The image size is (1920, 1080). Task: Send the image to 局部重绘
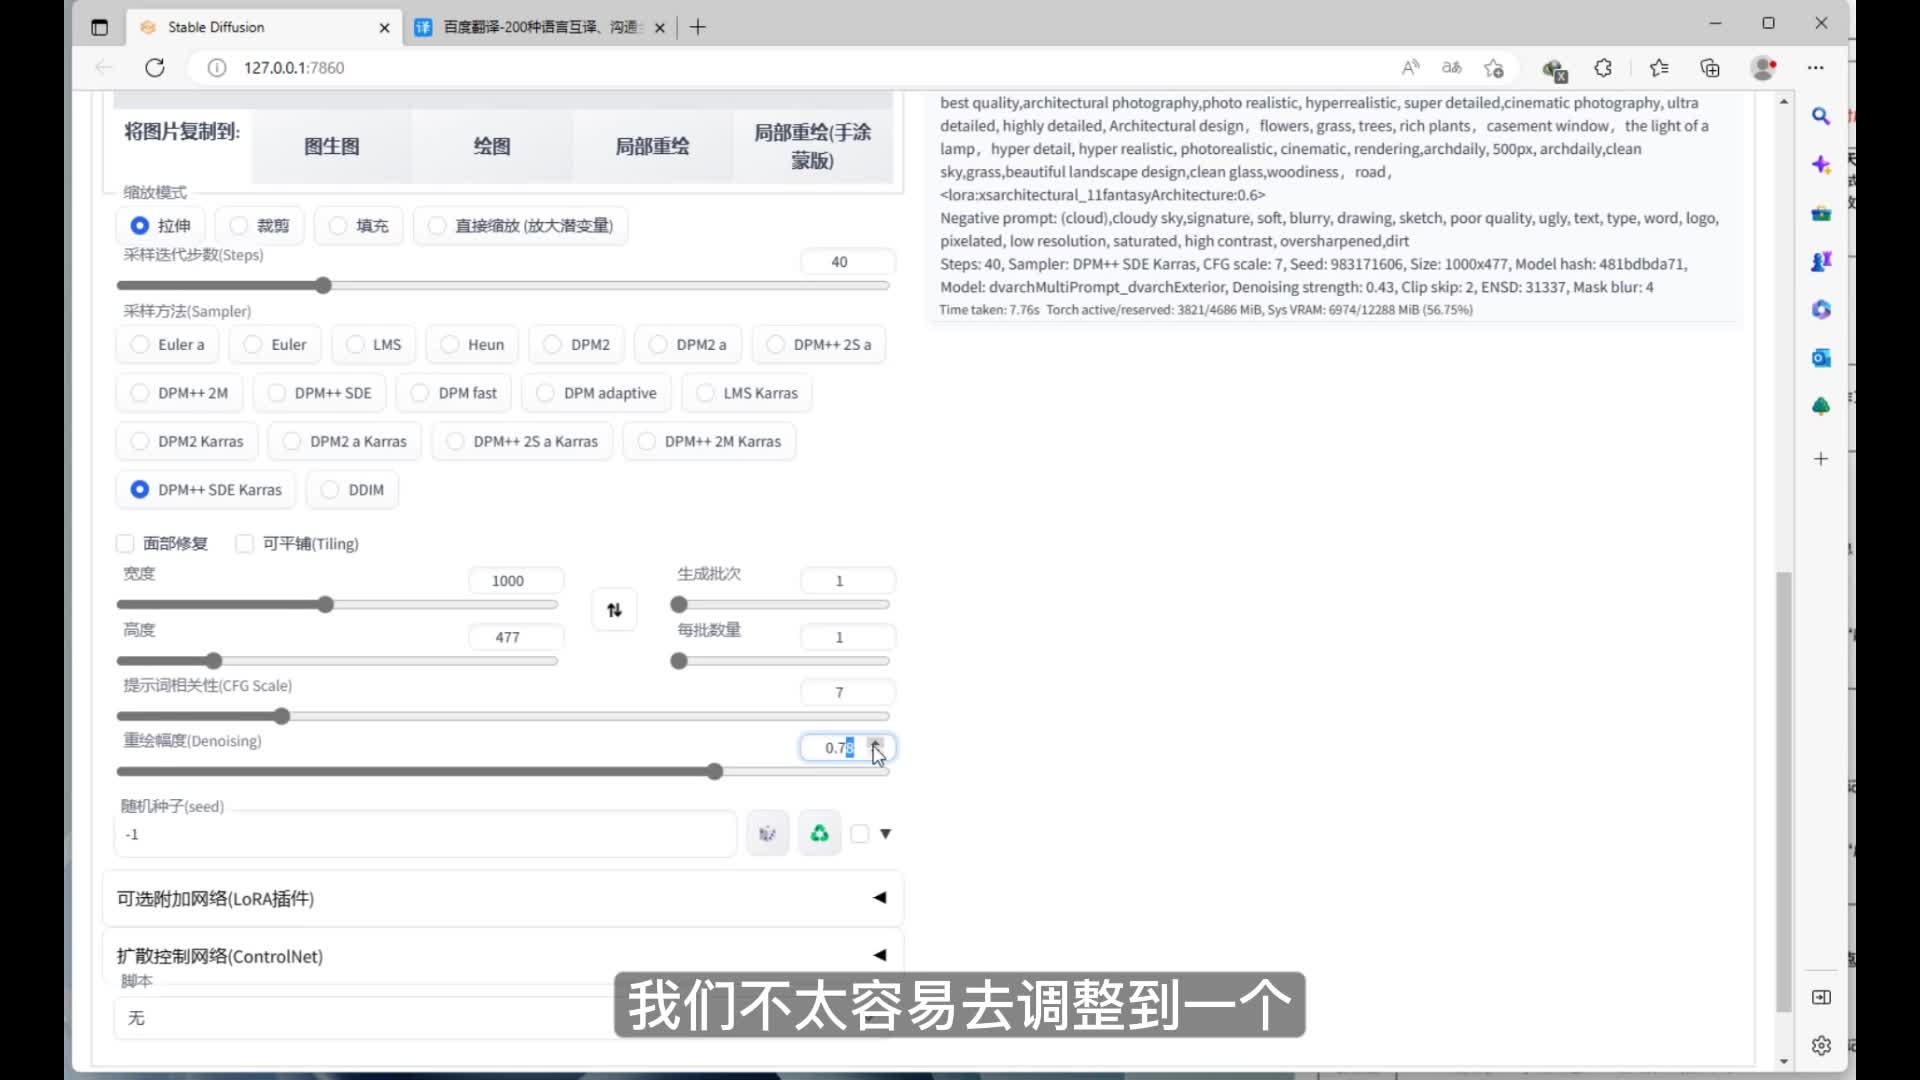[652, 146]
